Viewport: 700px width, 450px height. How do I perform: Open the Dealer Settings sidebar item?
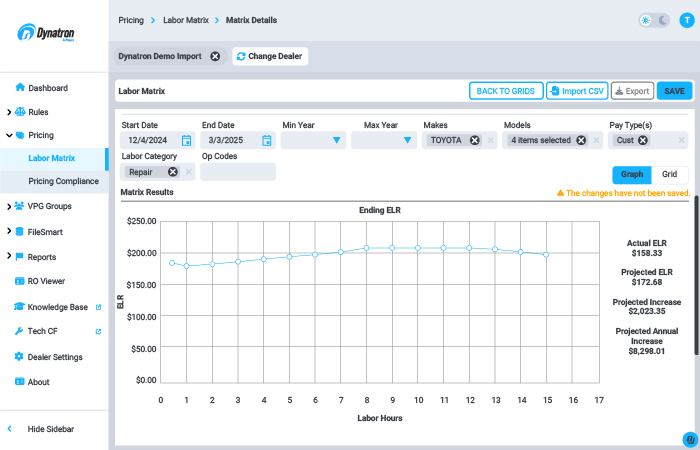click(54, 357)
